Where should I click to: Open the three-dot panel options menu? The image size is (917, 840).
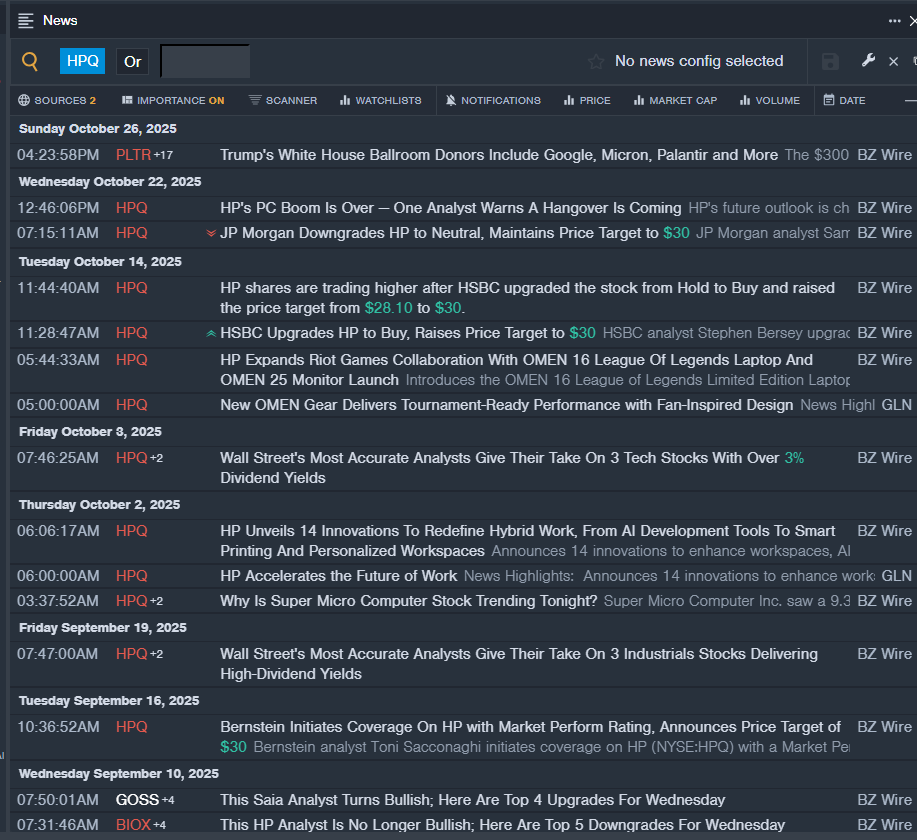894,21
